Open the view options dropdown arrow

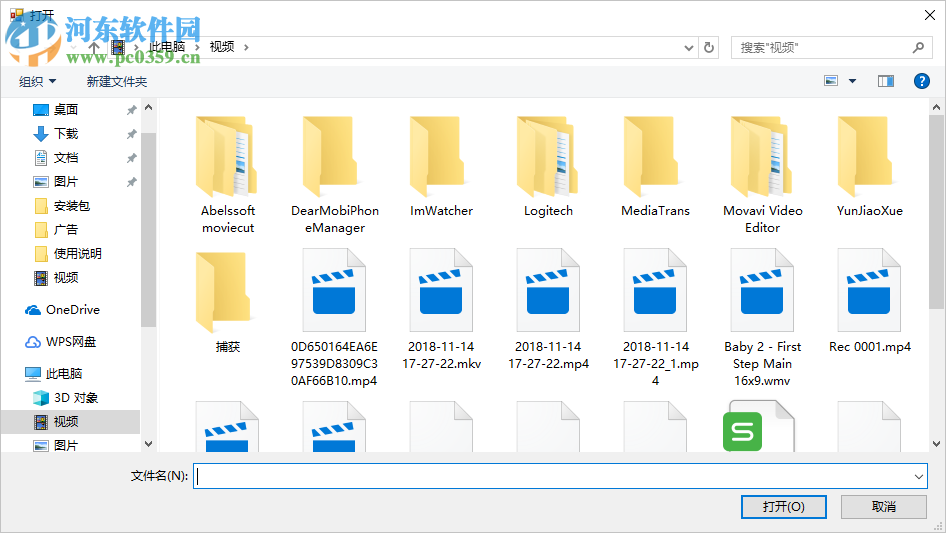[852, 81]
